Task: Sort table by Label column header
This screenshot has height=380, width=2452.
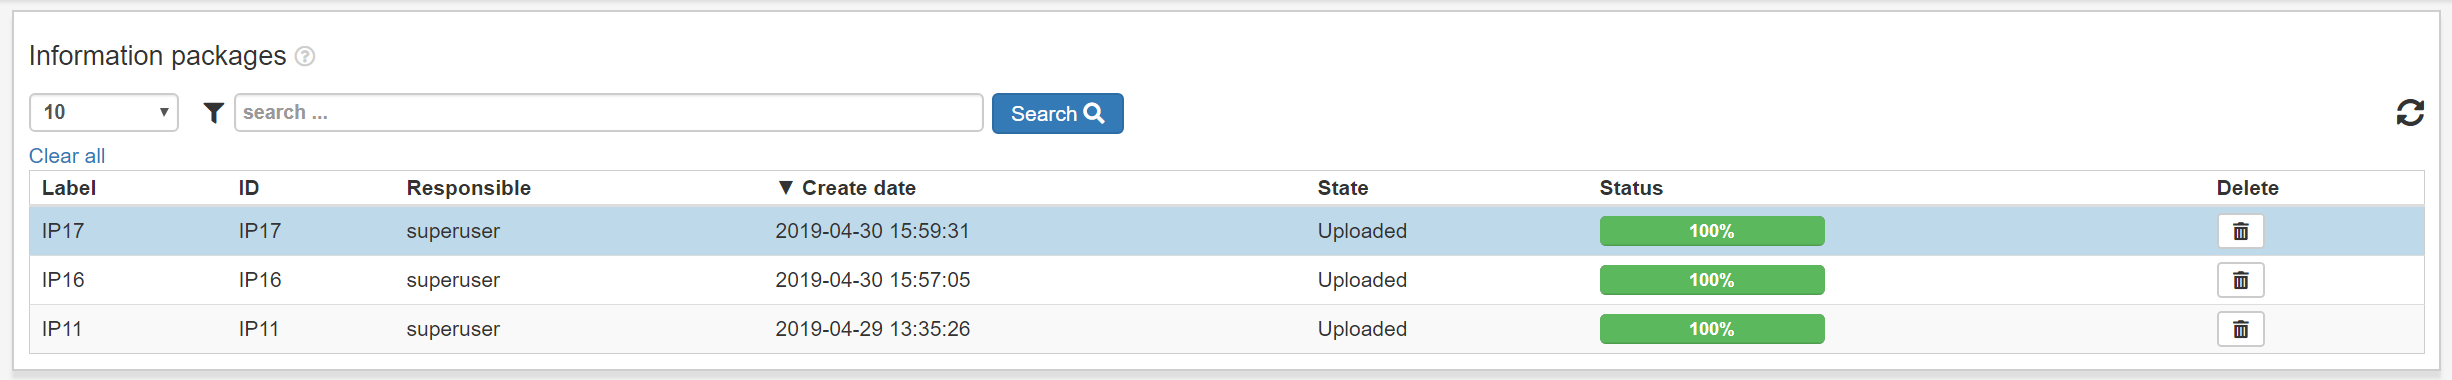Action: [69, 188]
